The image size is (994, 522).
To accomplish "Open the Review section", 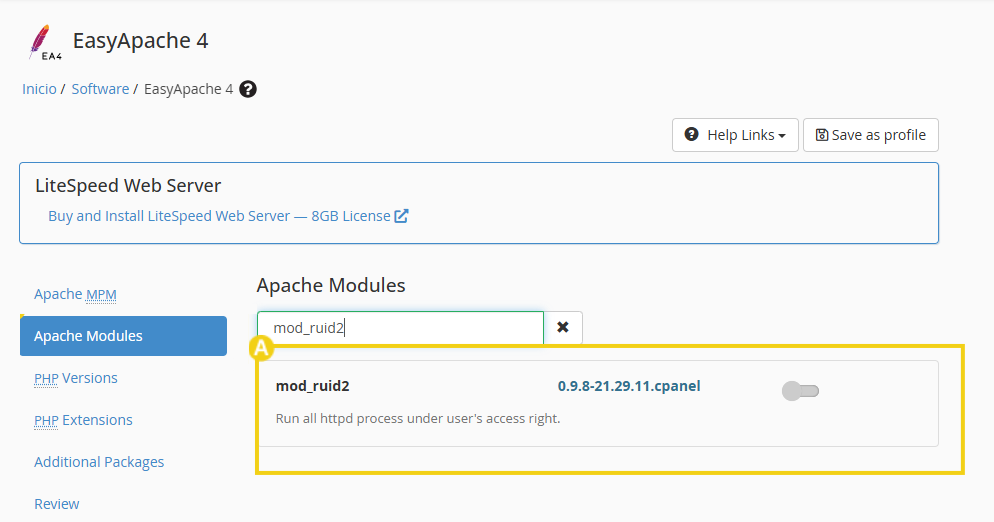I will coord(57,504).
